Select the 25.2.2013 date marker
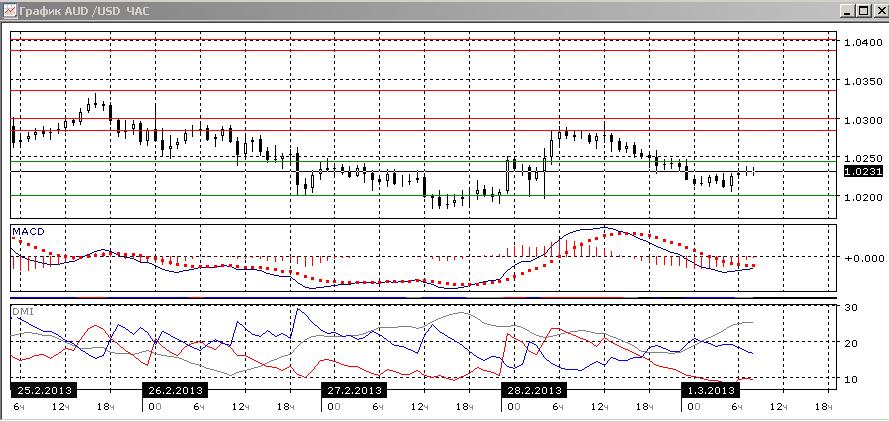This screenshot has height=422, width=889. 43,391
